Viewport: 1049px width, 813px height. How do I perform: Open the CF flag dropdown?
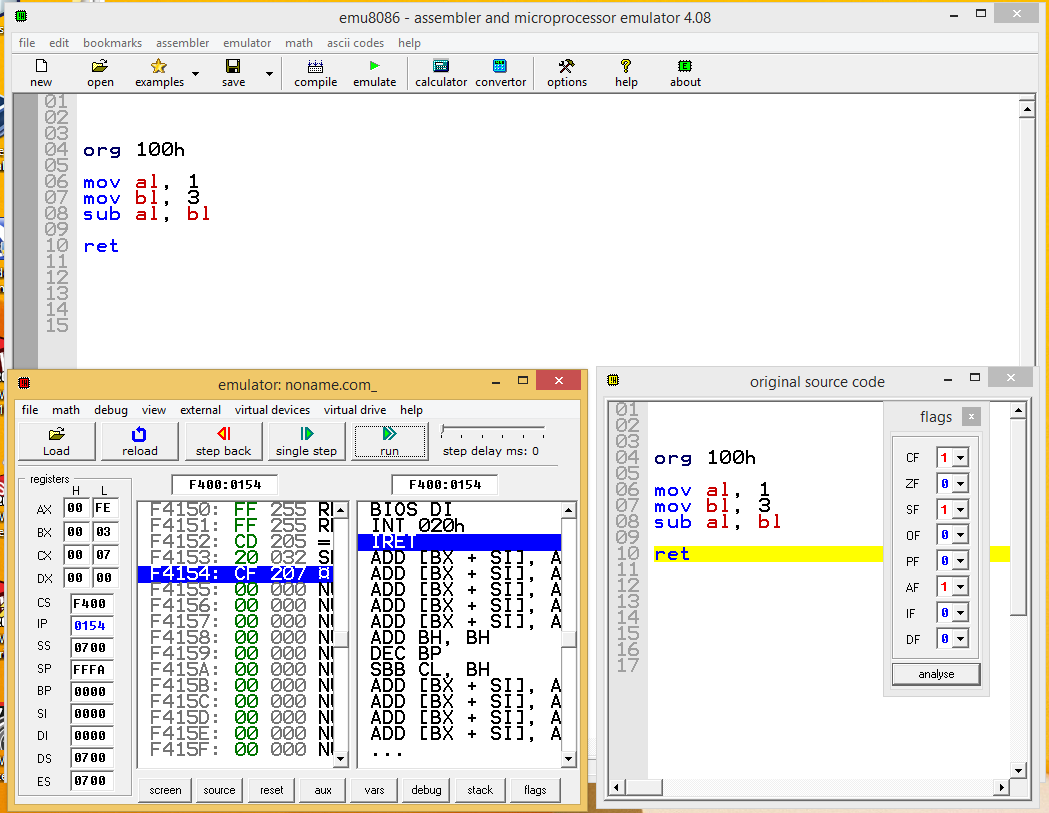click(x=961, y=458)
